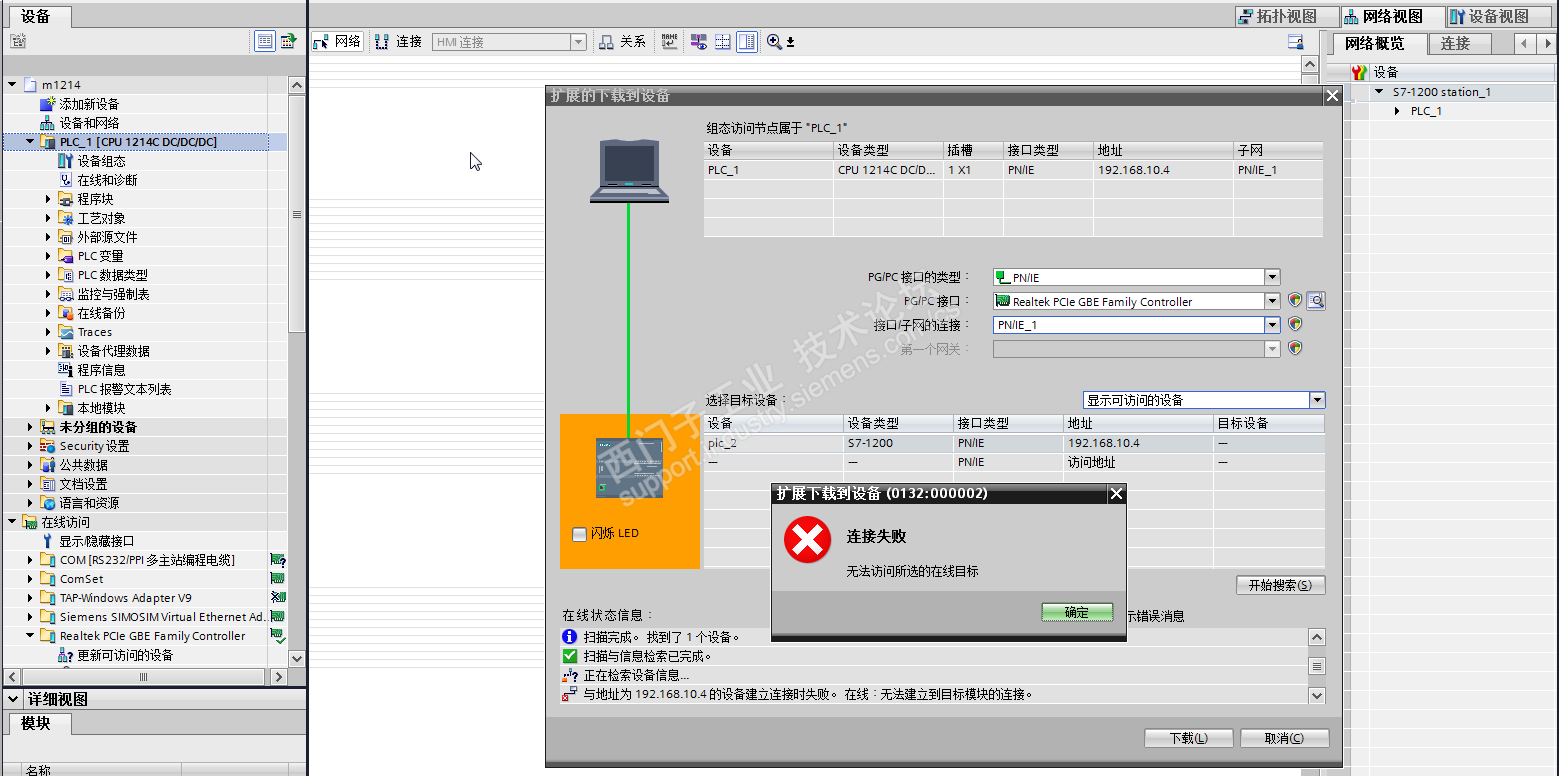Click the 更新可访问的设备 update accessible devices icon
The height and width of the screenshot is (776, 1559).
(x=66, y=655)
